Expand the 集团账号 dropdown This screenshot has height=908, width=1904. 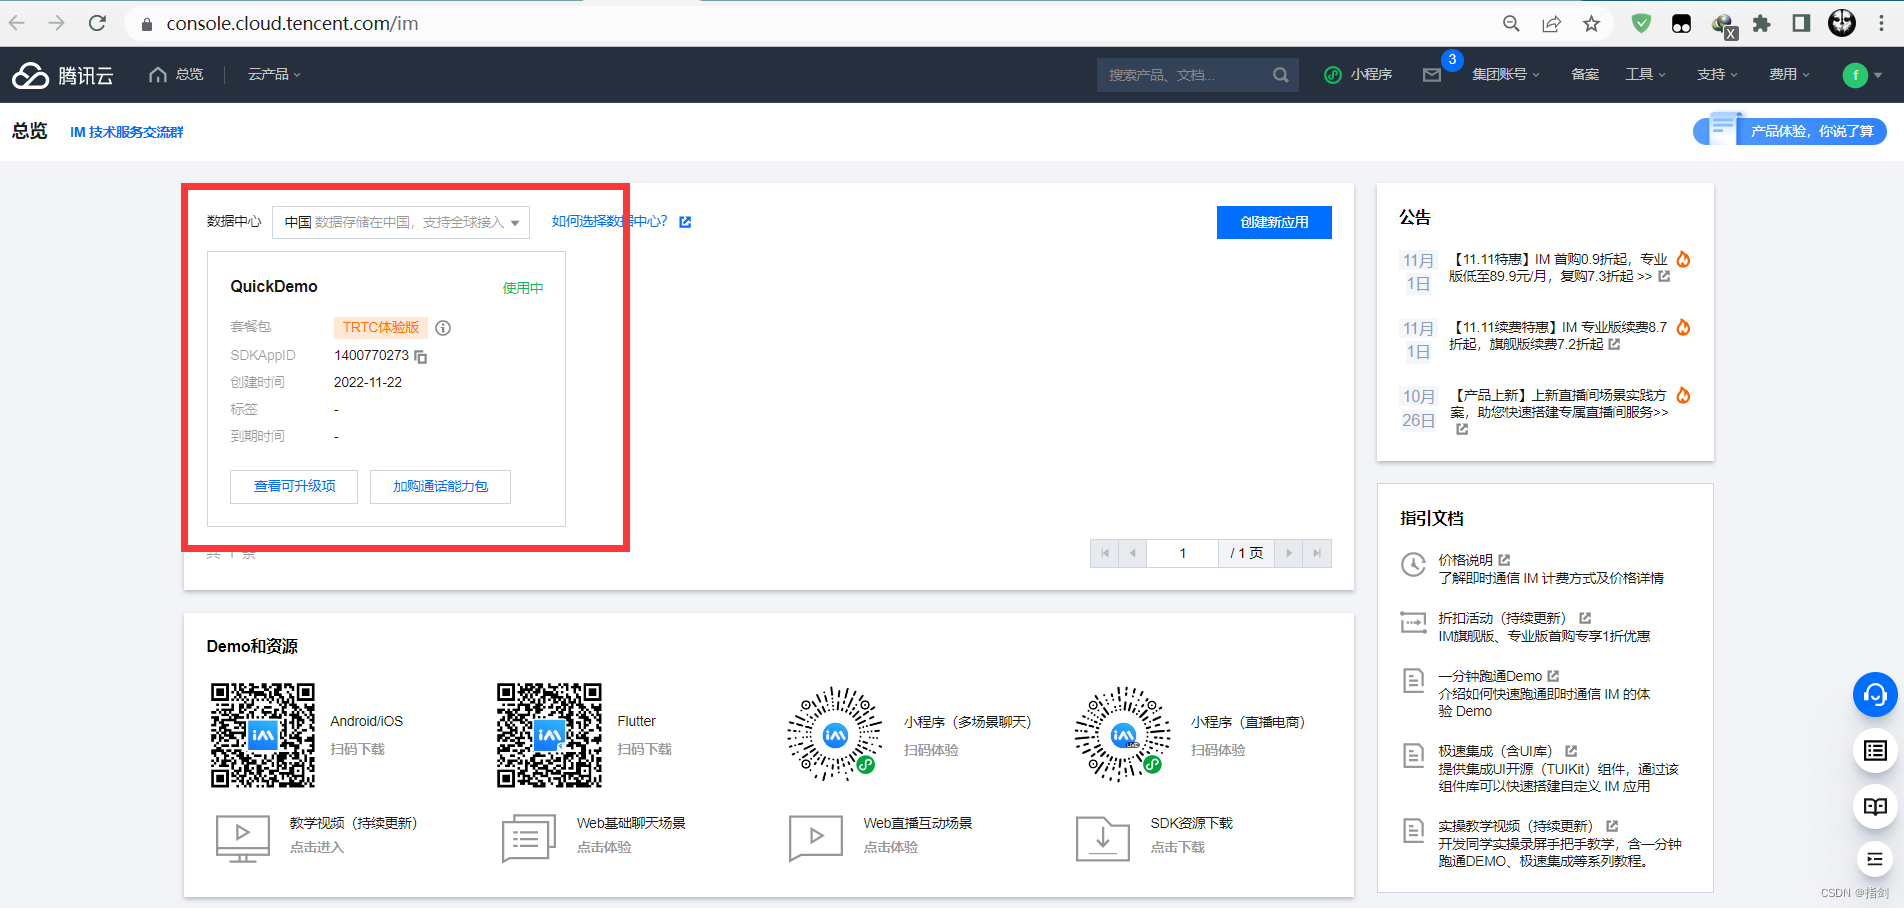click(x=1505, y=75)
